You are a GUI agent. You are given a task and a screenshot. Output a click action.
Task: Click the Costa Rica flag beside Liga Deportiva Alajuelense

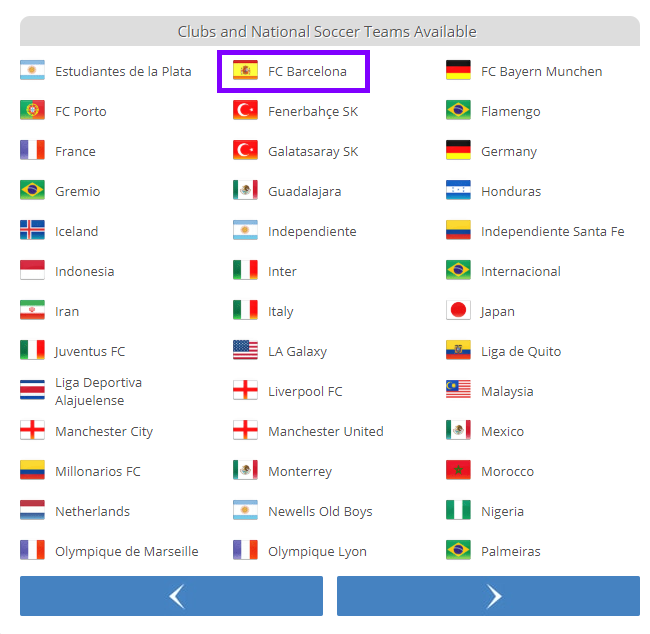click(x=32, y=390)
